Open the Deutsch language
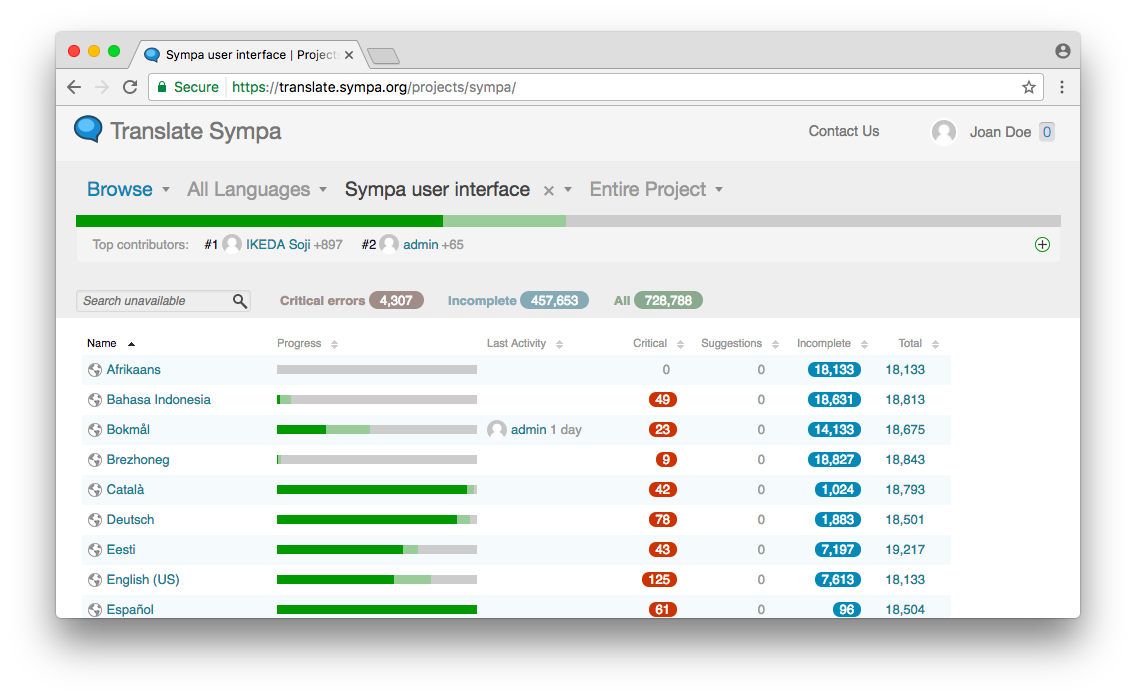Image resolution: width=1136 pixels, height=698 pixels. [130, 520]
